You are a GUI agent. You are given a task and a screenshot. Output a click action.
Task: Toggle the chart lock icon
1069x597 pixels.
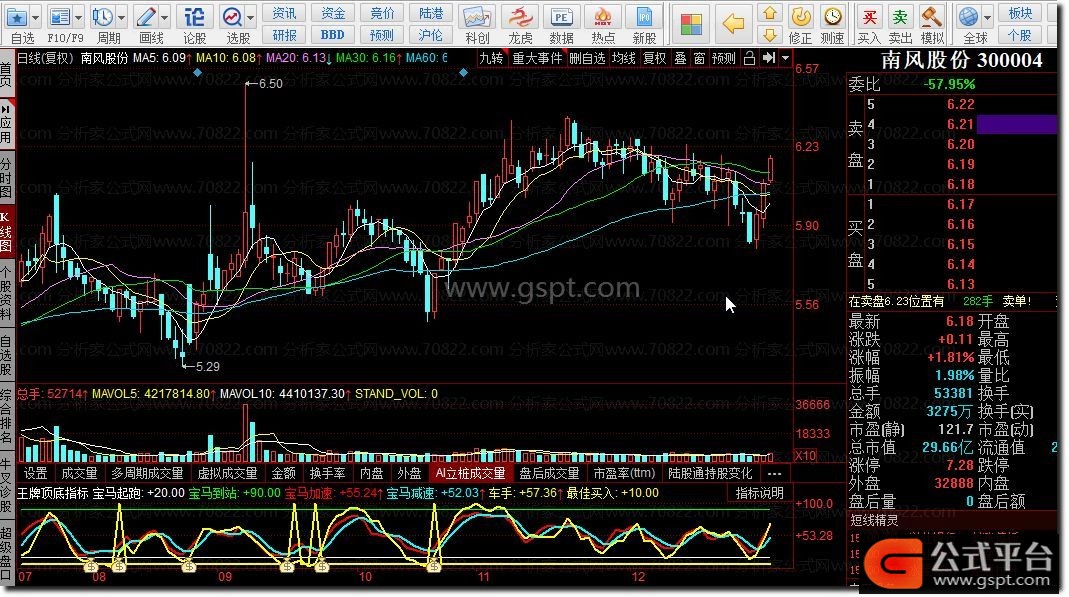point(749,59)
